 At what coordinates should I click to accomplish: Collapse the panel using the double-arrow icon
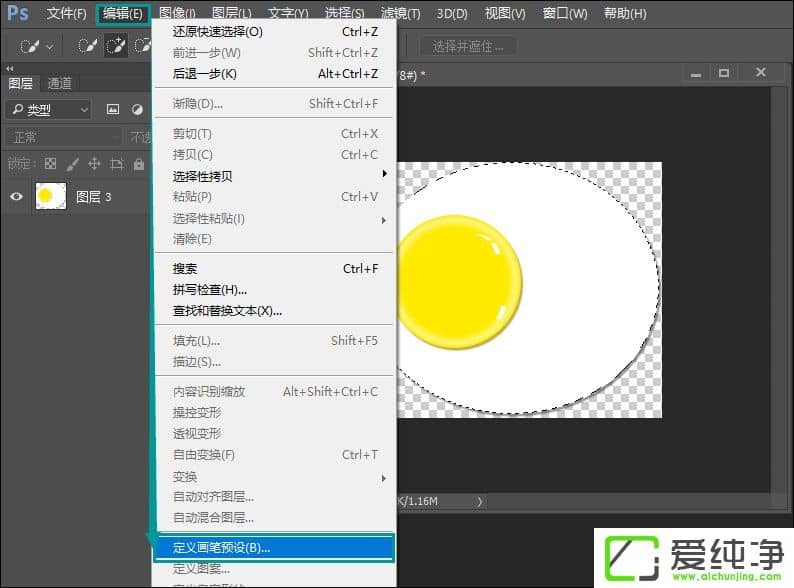click(11, 69)
